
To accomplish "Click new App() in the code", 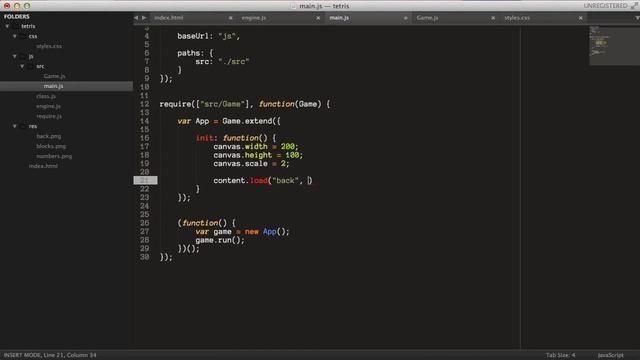I will pos(267,232).
